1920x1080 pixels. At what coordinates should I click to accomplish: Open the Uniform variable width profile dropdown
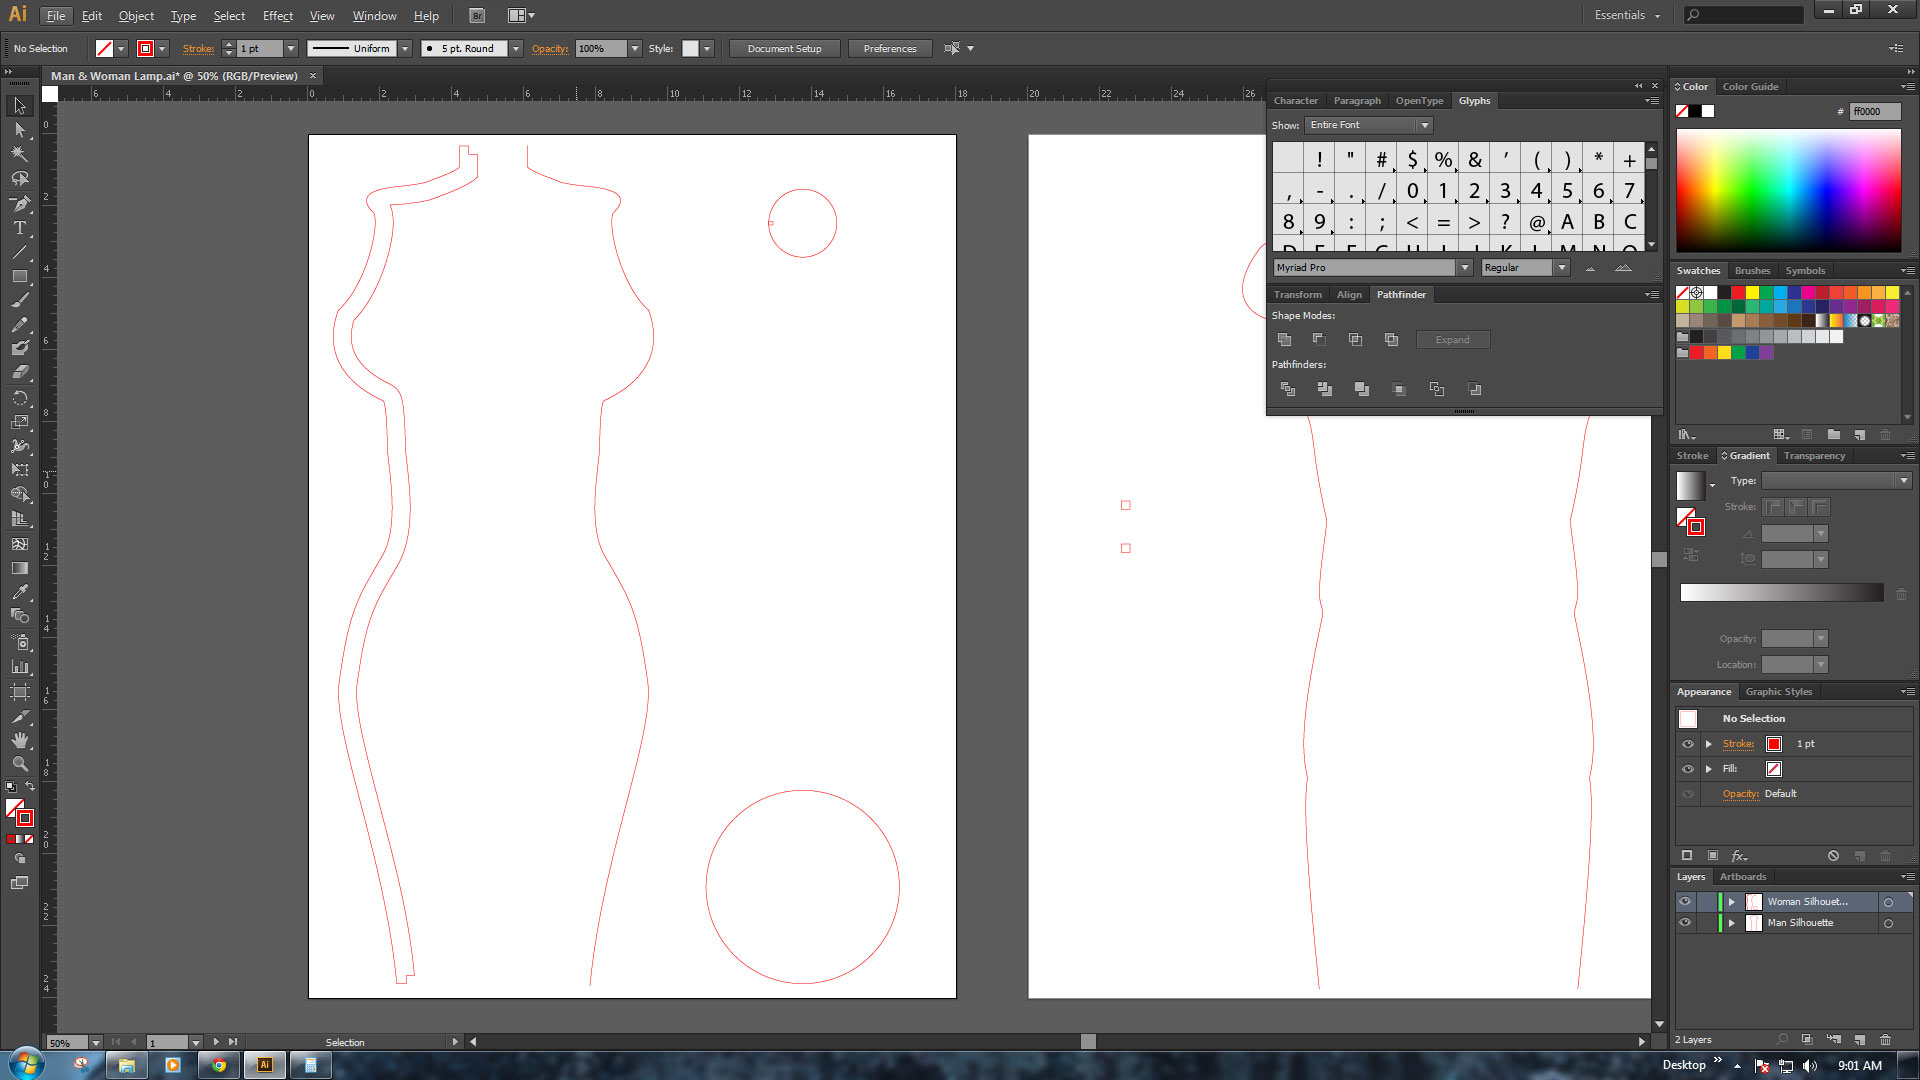[x=405, y=49]
